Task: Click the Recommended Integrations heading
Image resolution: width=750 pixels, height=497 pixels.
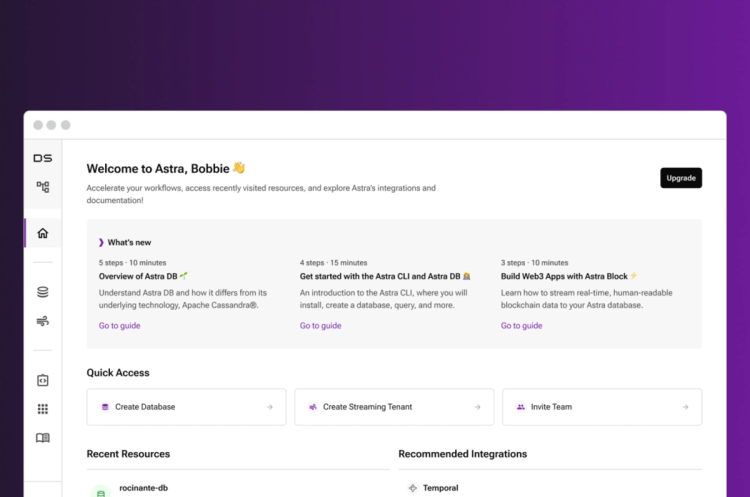Action: (463, 454)
